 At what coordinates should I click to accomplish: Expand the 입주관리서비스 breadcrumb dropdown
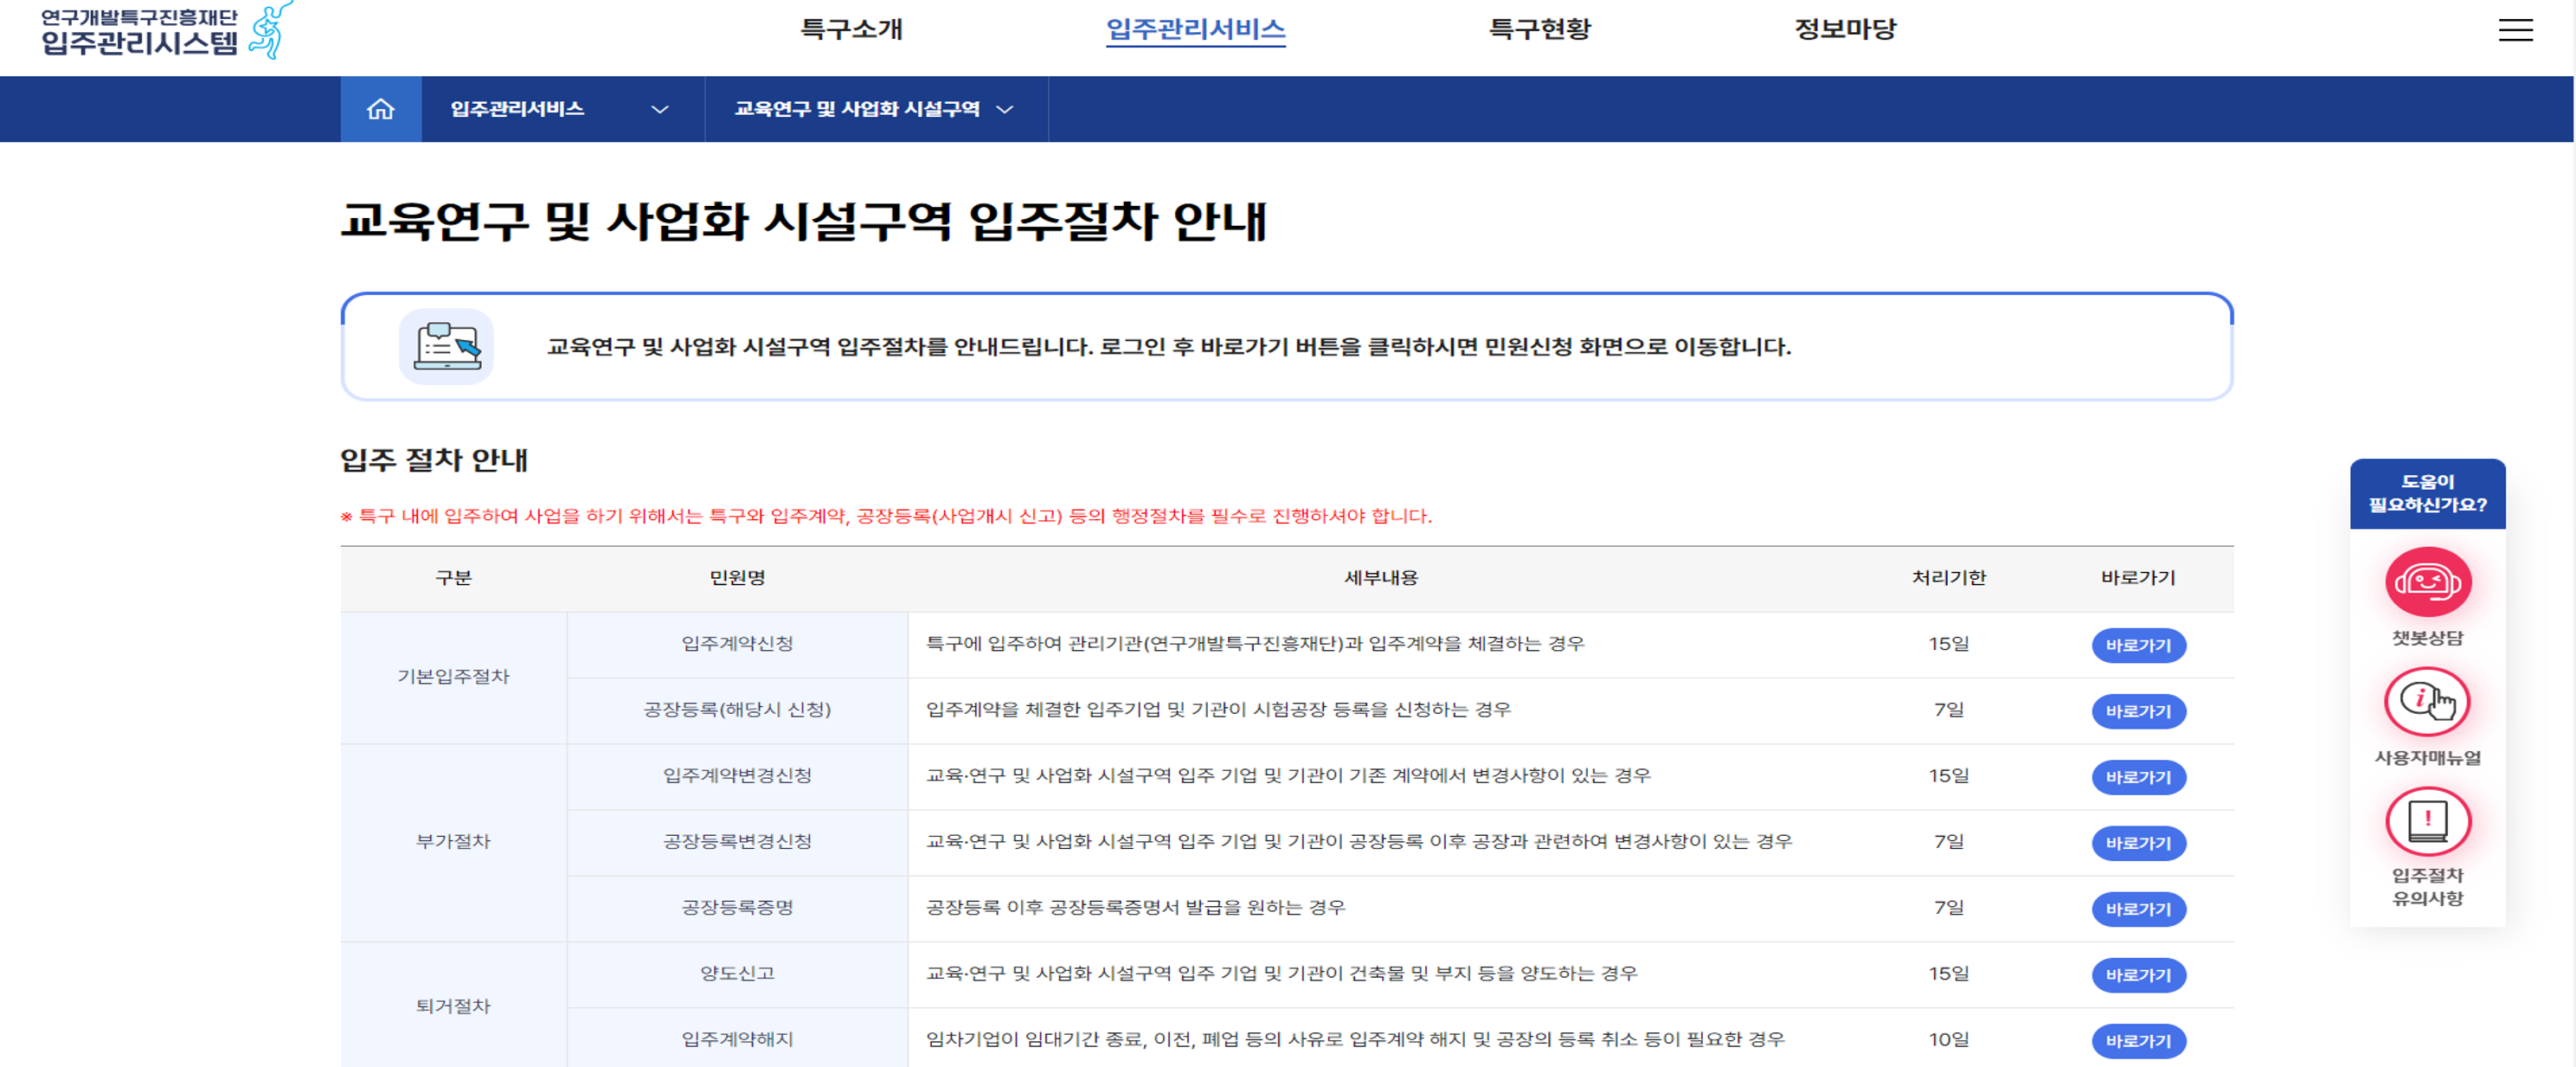[x=560, y=109]
